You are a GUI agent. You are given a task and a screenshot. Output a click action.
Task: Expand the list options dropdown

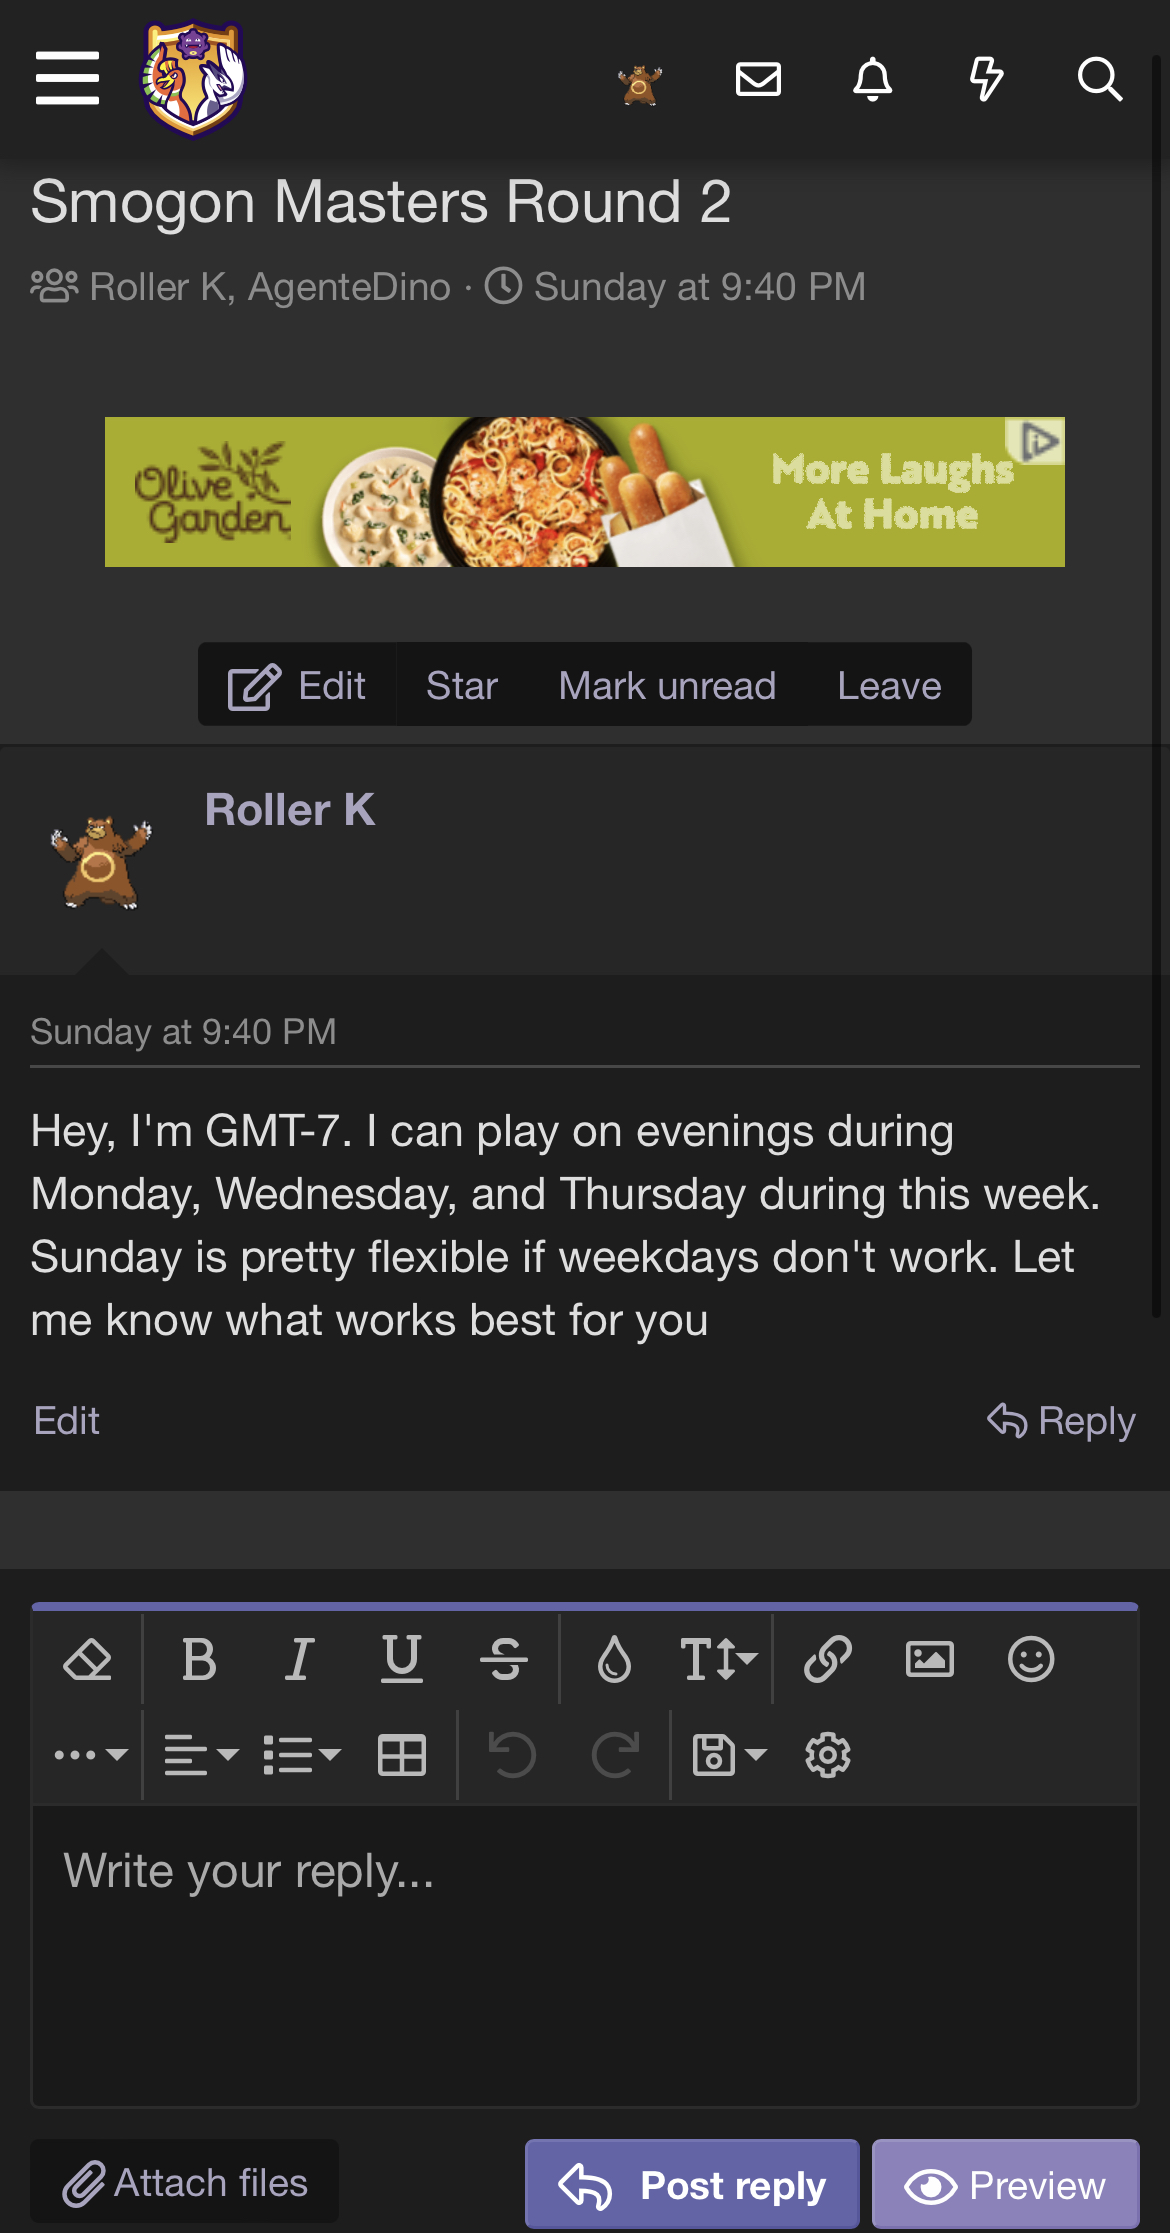point(302,1755)
